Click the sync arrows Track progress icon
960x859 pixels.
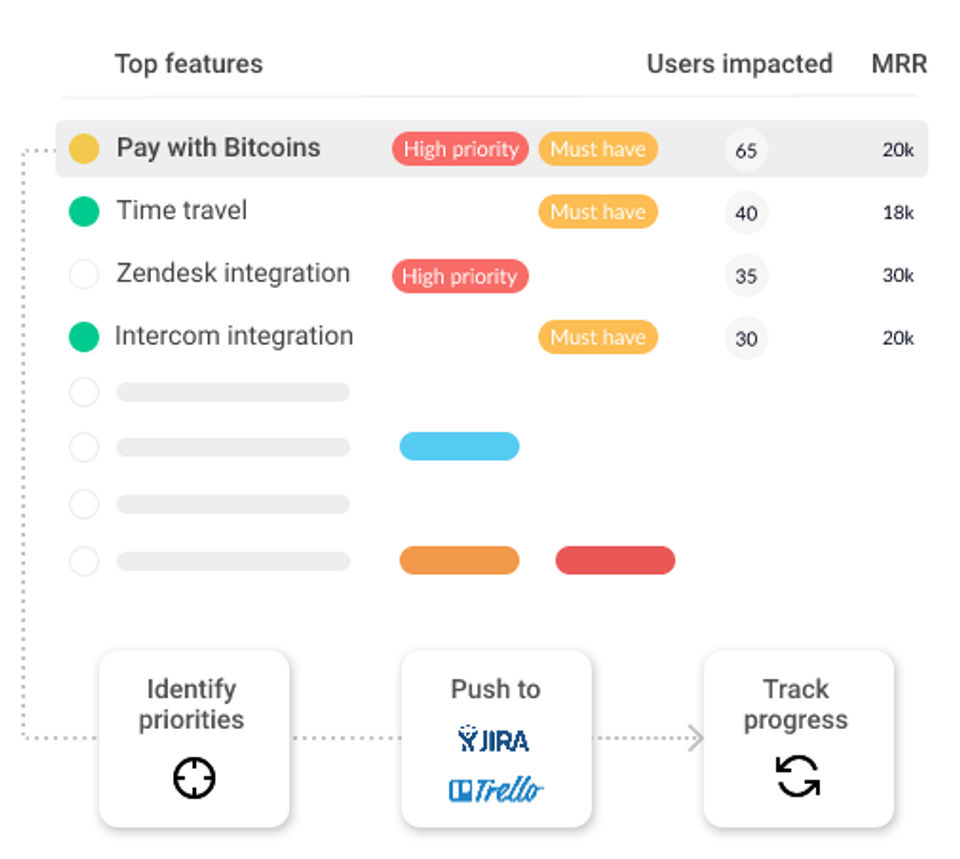point(797,776)
